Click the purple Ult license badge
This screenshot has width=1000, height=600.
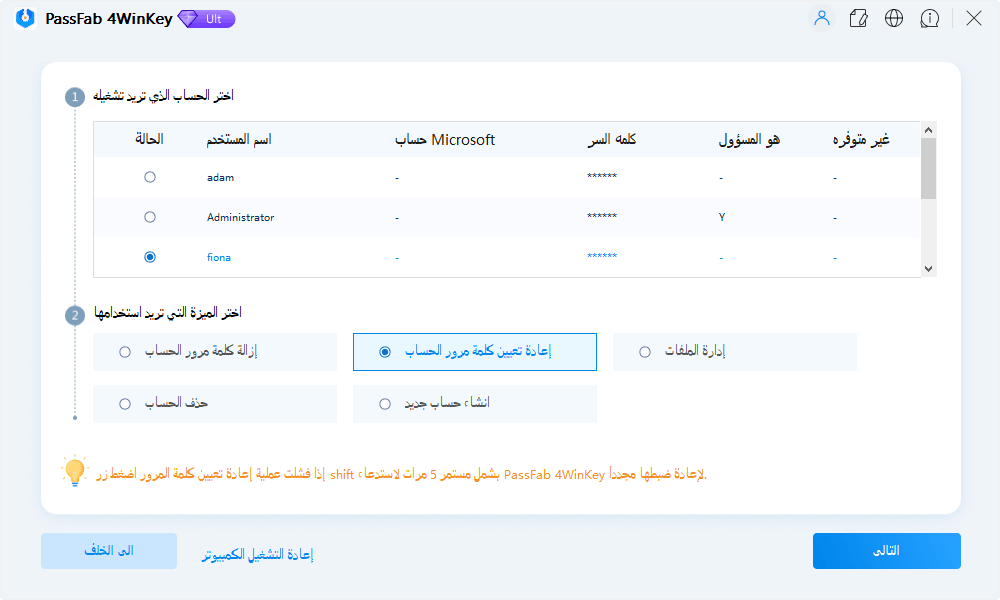click(x=207, y=18)
